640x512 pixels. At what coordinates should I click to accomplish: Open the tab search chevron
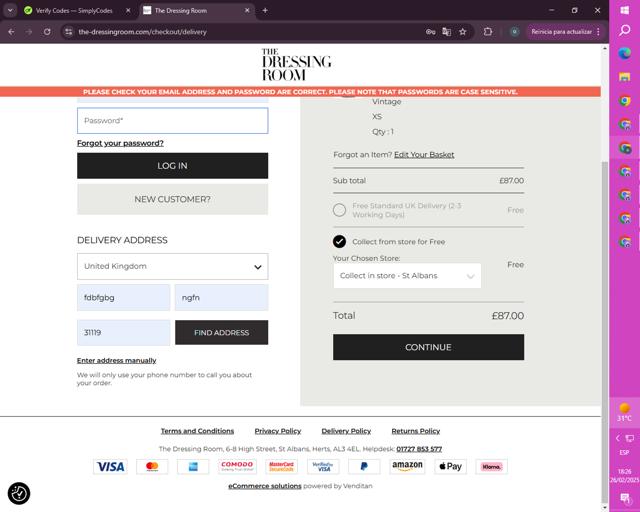10,11
